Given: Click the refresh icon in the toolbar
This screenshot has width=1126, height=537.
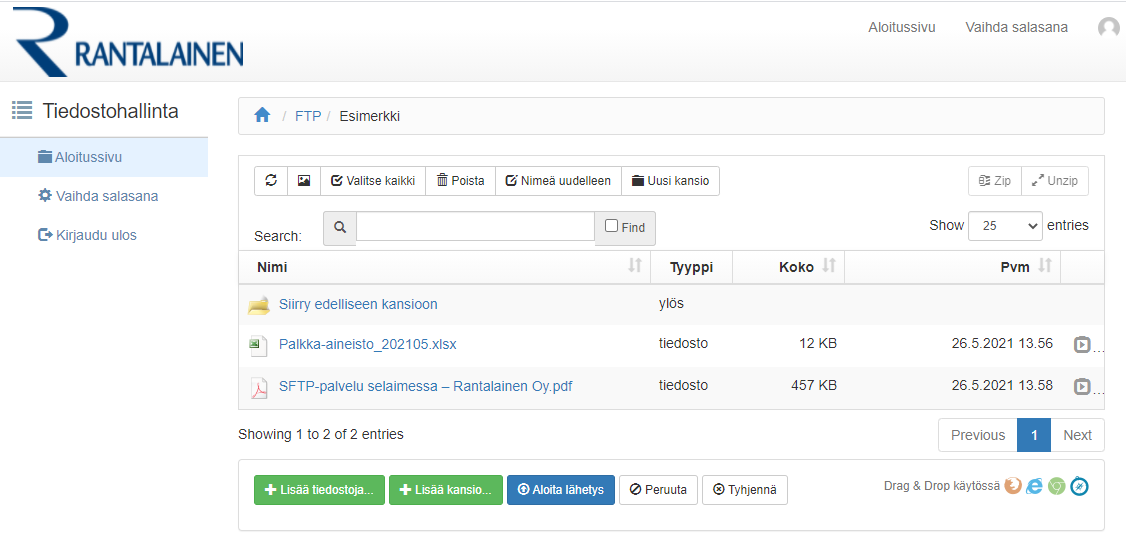Looking at the screenshot, I should click(271, 181).
